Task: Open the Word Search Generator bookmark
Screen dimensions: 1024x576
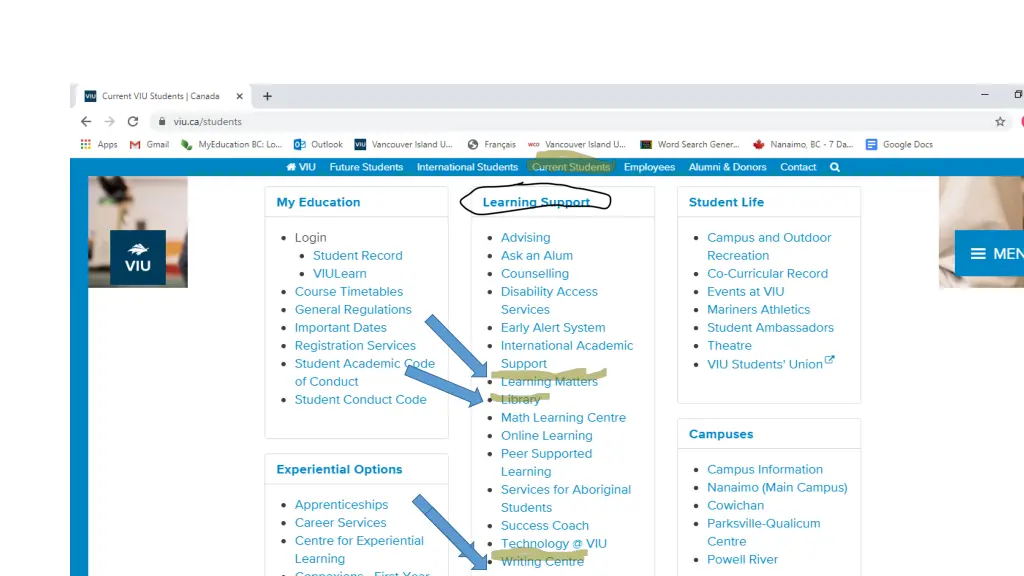Action: click(x=690, y=144)
